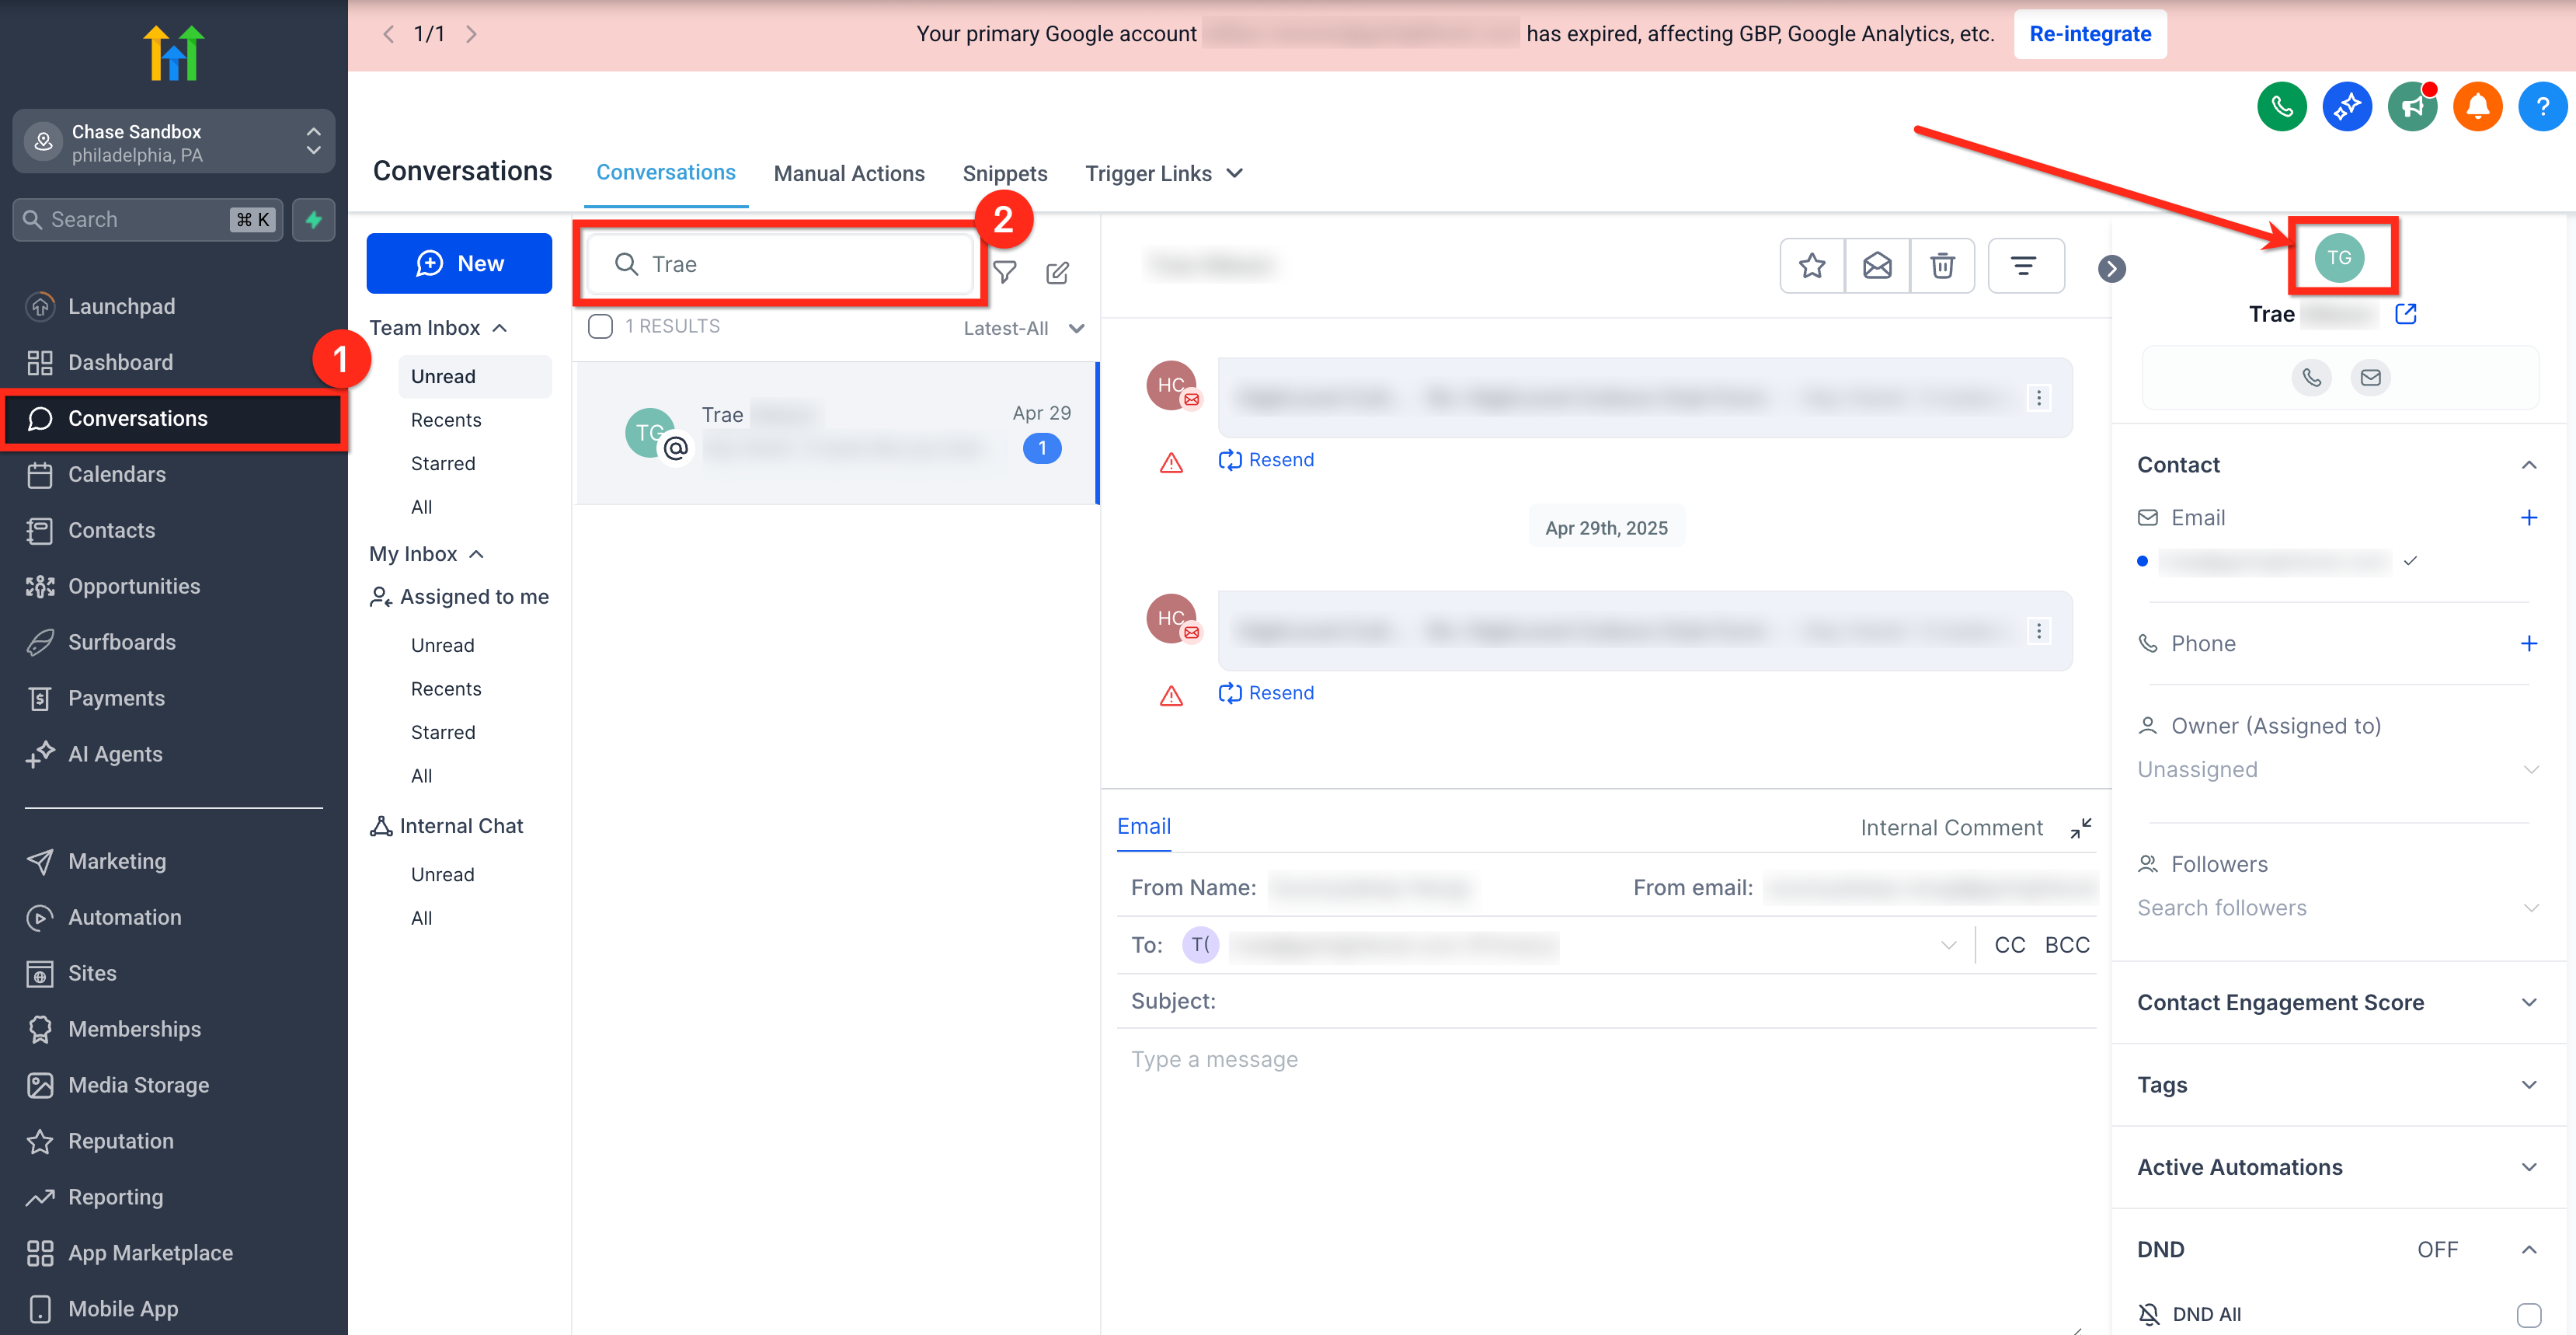The height and width of the screenshot is (1335, 2576).
Task: Open message filter lines icon in conversation header
Action: (2025, 266)
